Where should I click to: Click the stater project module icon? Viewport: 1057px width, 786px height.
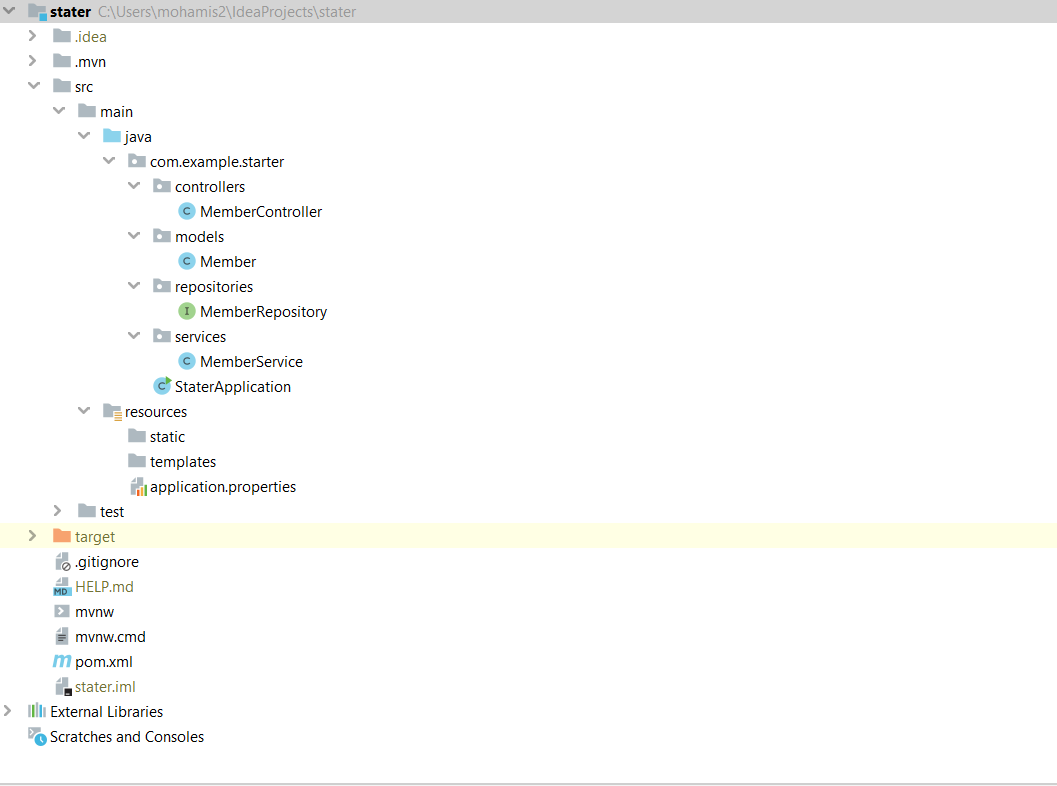38,11
